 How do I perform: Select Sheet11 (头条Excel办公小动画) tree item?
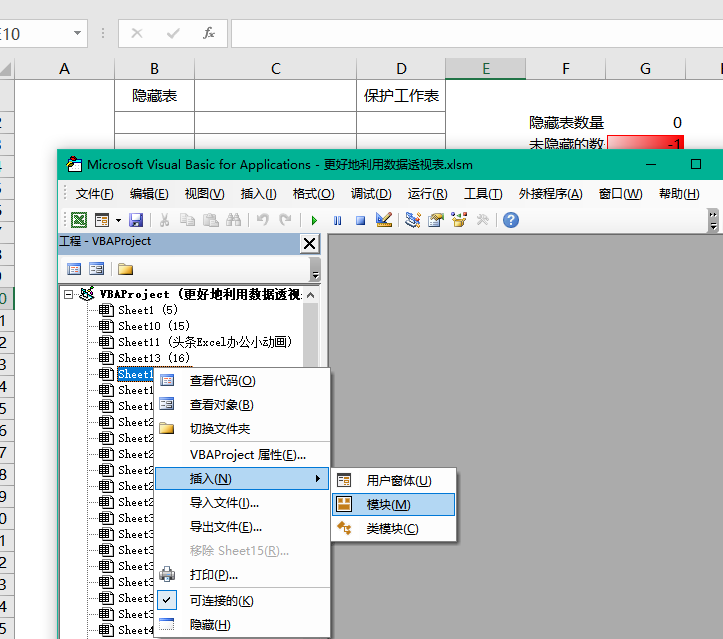[x=205, y=342]
